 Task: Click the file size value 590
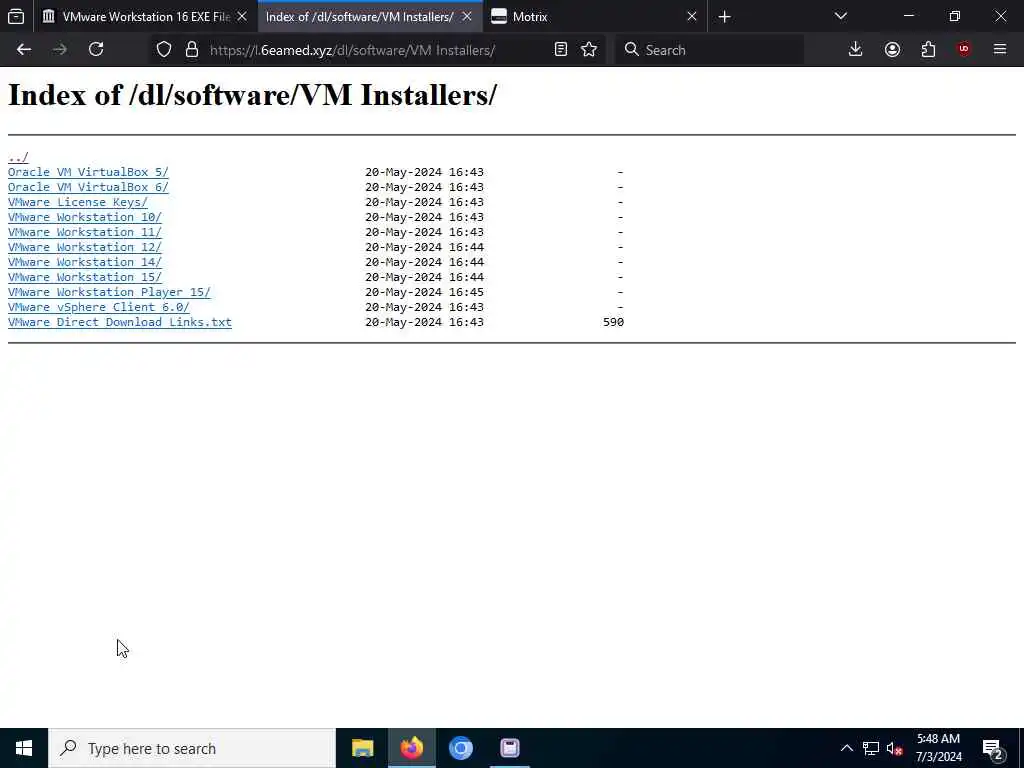(613, 323)
